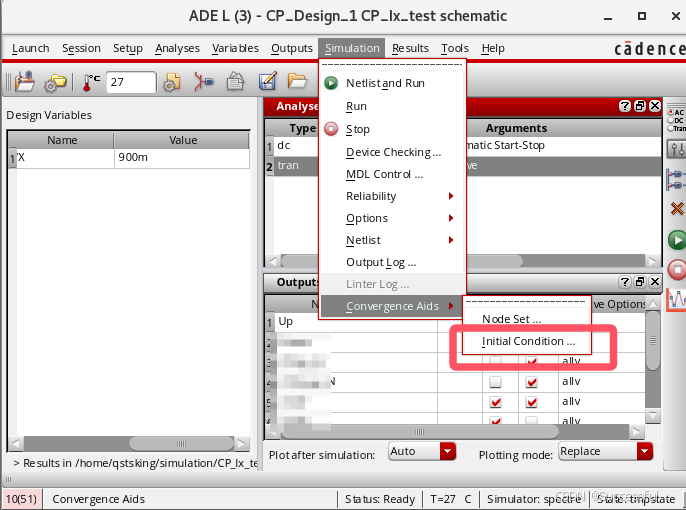686x510 pixels.
Task: Click the temperature input field showing 27
Action: tap(131, 82)
